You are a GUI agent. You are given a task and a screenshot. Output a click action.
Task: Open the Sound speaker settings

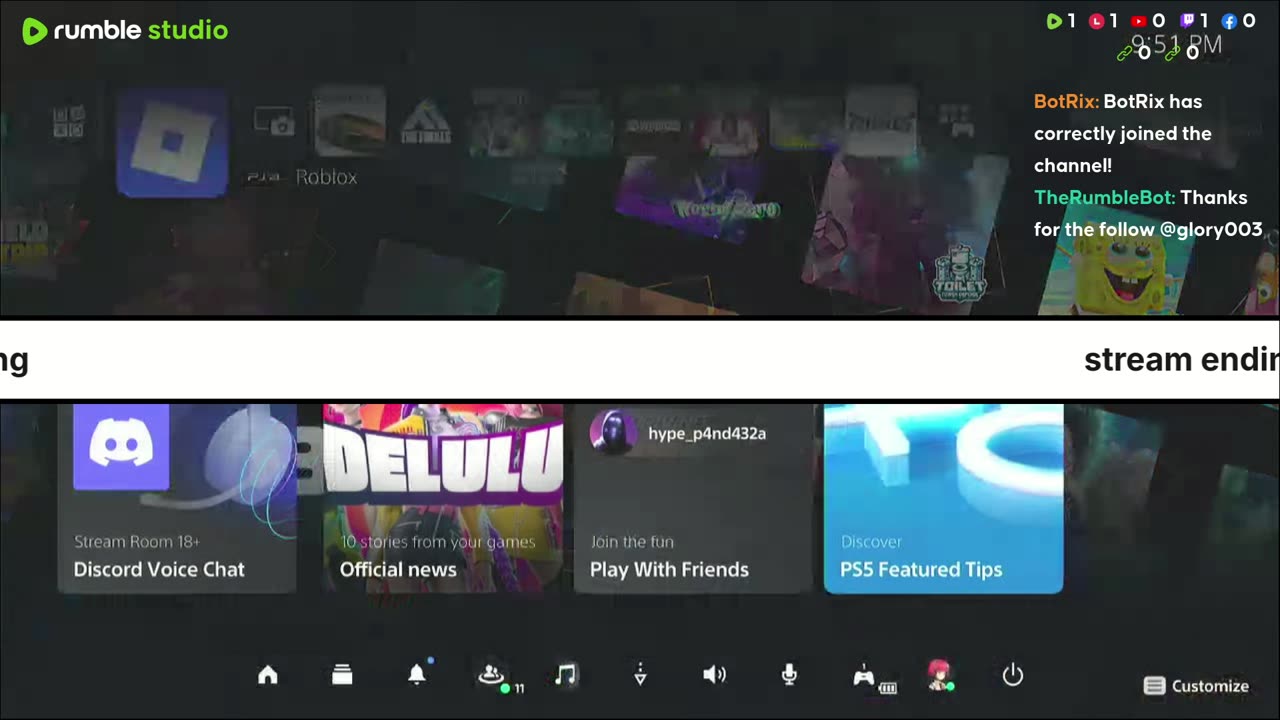(x=714, y=675)
